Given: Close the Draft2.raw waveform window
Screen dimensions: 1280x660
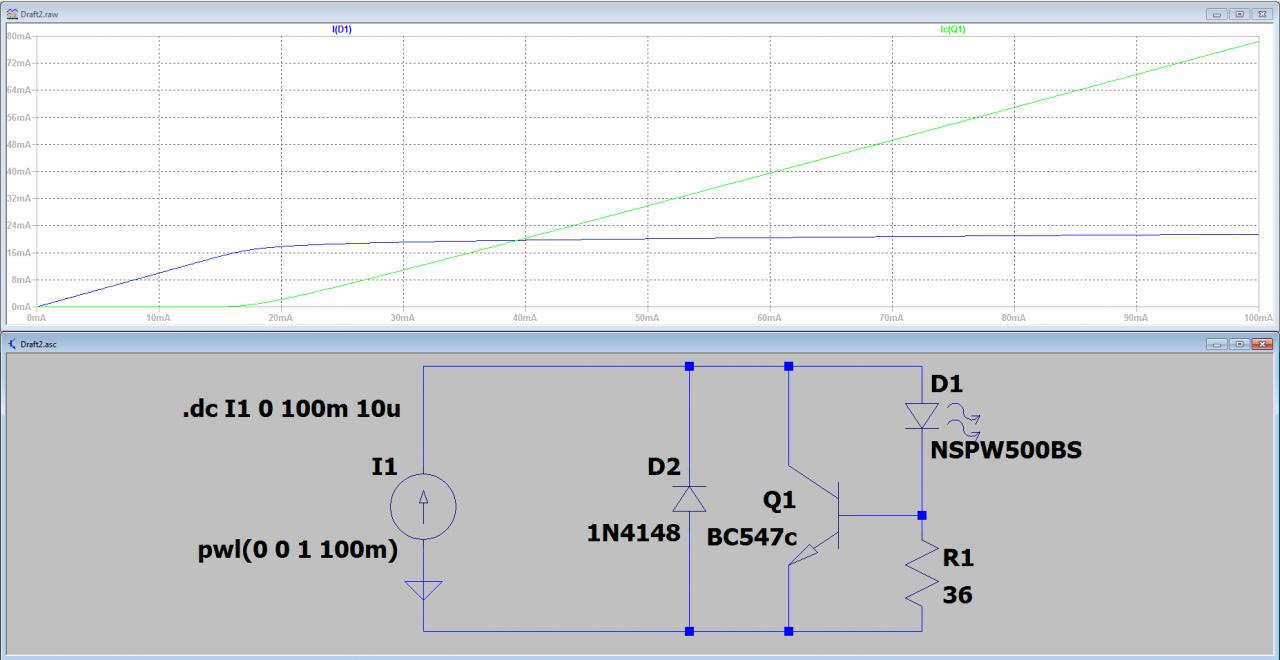Looking at the screenshot, I should (x=1262, y=14).
